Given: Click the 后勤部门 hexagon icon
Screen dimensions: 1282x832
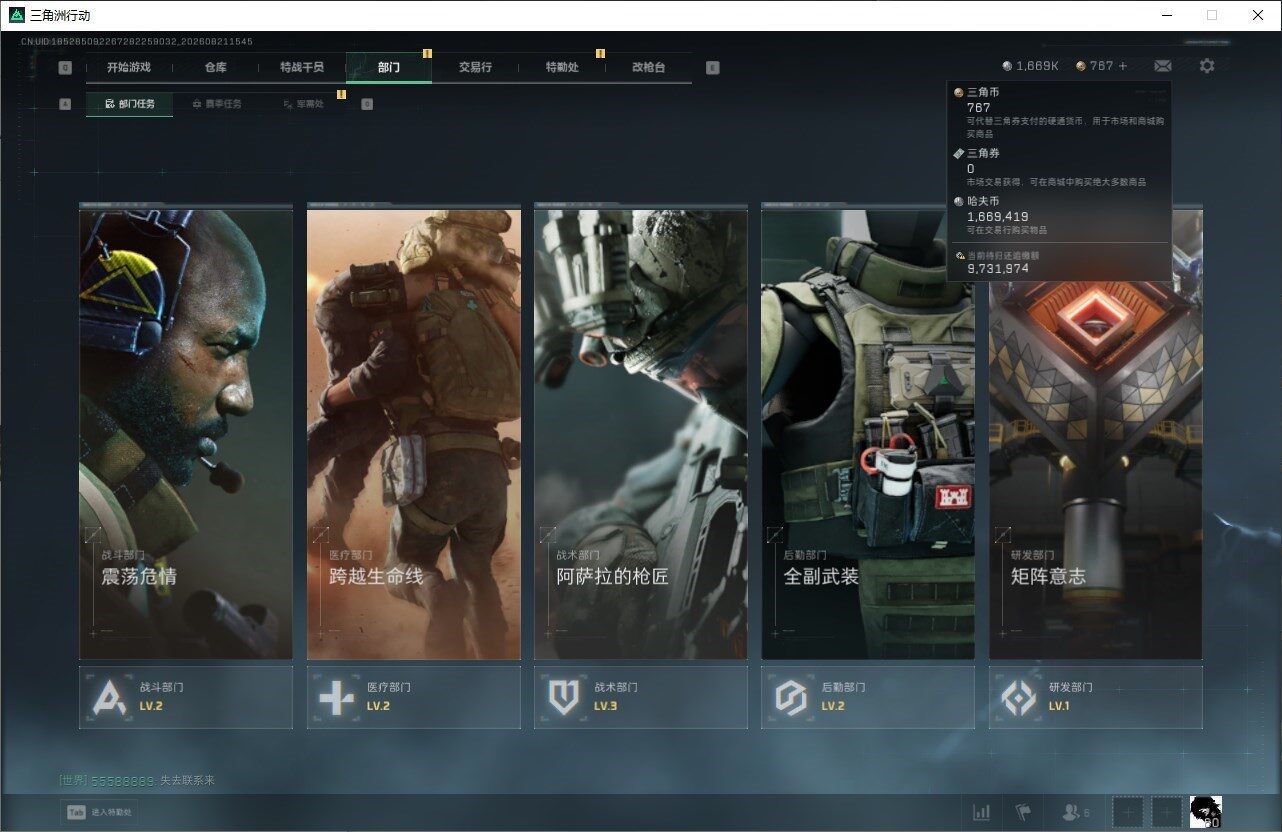Looking at the screenshot, I should pyautogui.click(x=791, y=697).
